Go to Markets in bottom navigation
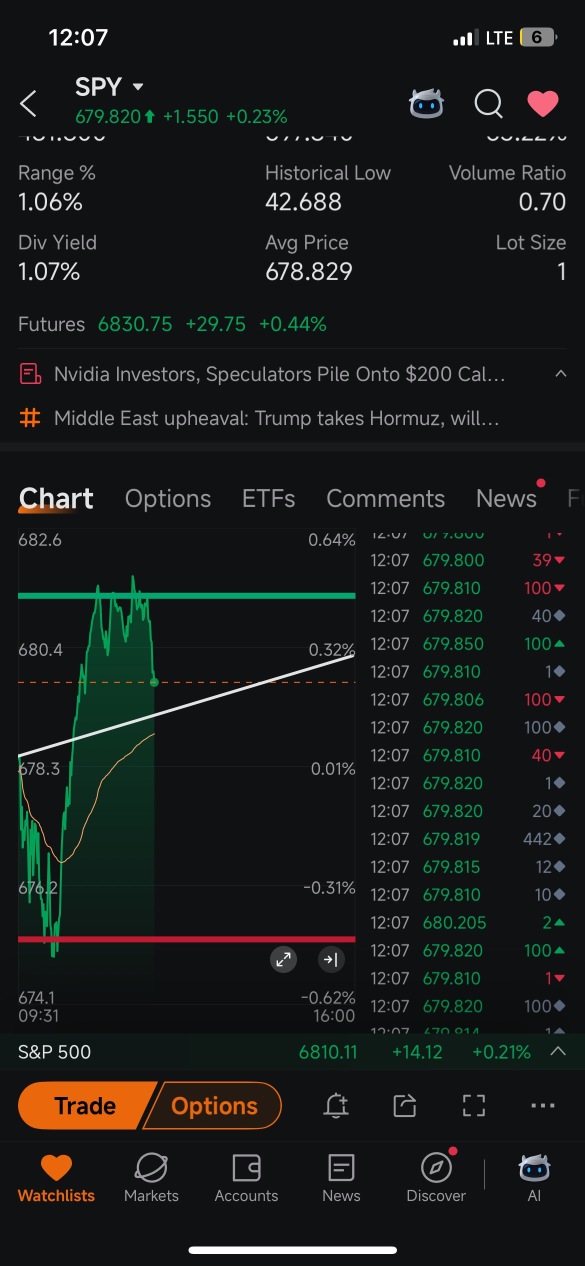Viewport: 585px width, 1266px height. (x=151, y=1178)
